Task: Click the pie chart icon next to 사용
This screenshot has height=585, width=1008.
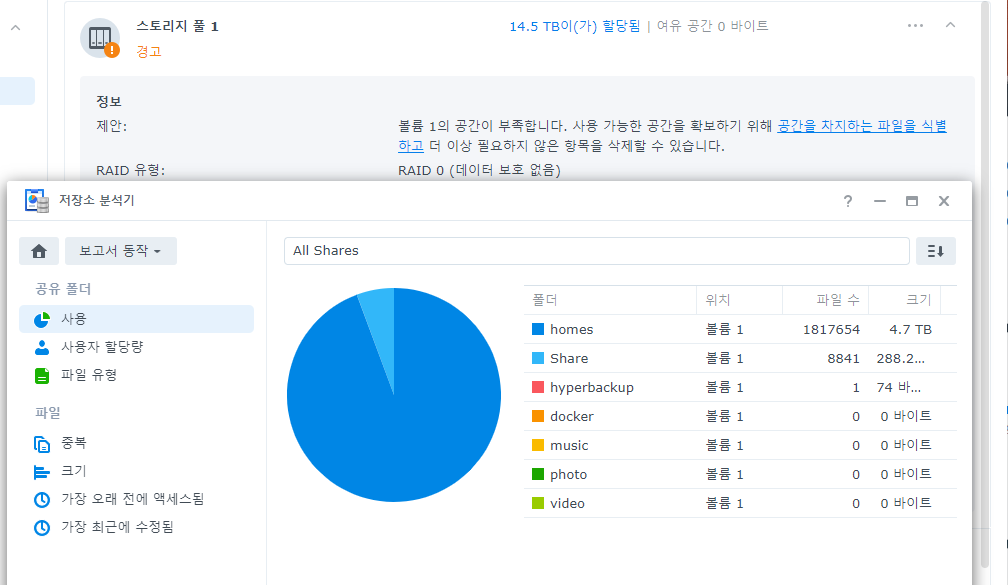Action: click(42, 320)
